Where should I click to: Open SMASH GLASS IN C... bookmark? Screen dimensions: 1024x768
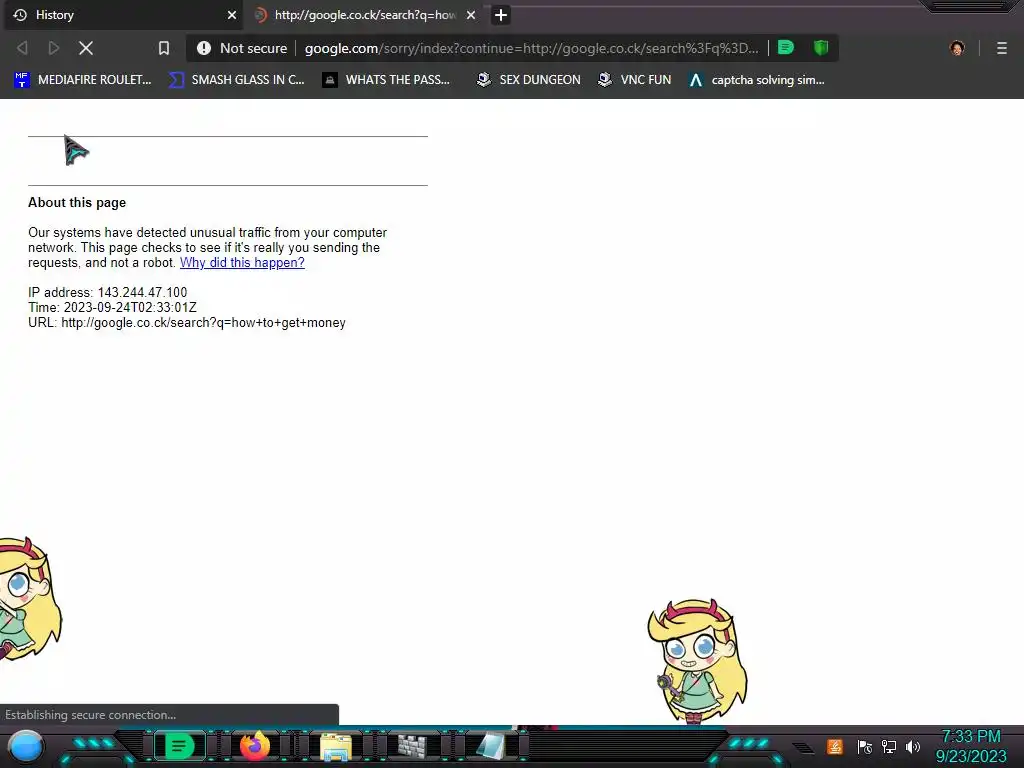(237, 80)
